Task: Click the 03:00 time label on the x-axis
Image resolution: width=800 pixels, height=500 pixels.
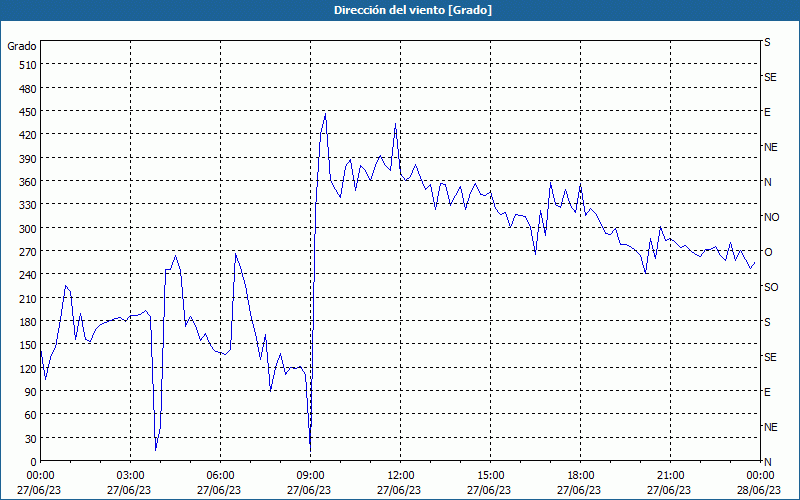Action: click(x=131, y=476)
